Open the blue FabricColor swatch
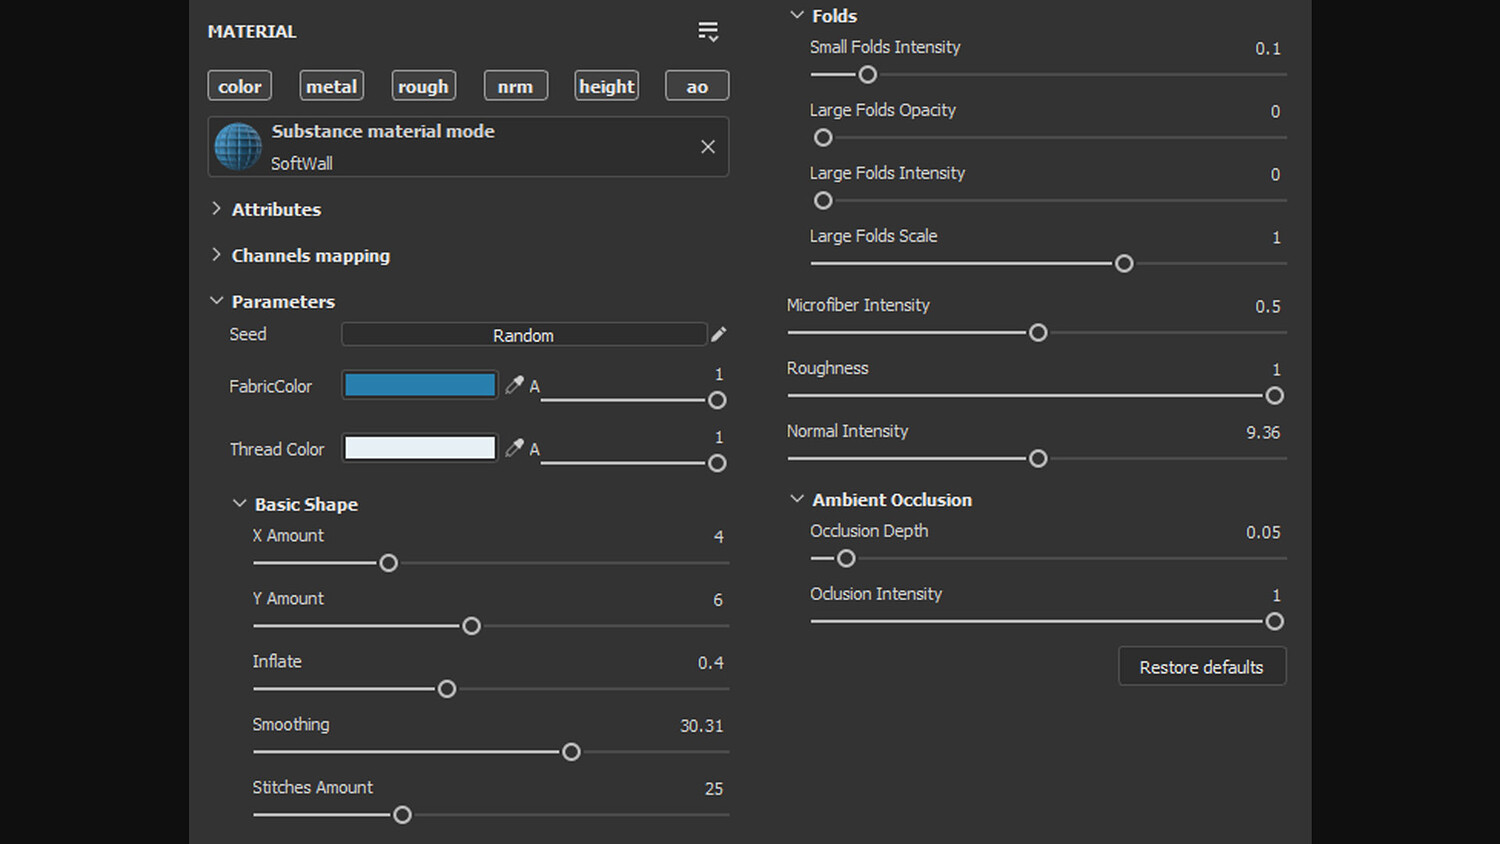Screen dimensions: 1500x844 420,385
